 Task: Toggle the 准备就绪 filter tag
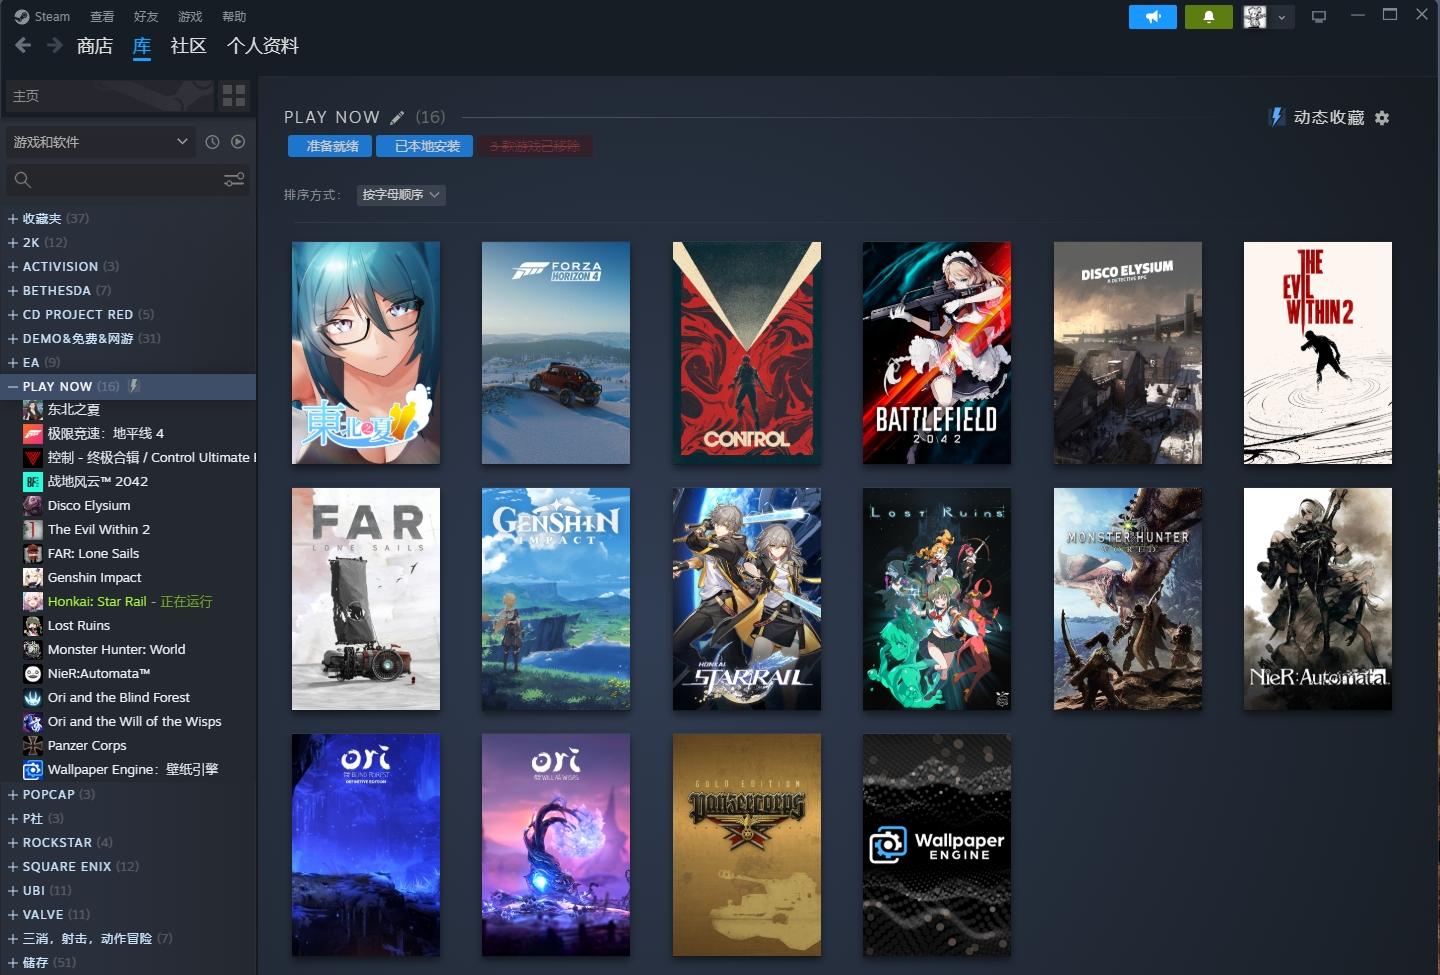330,146
